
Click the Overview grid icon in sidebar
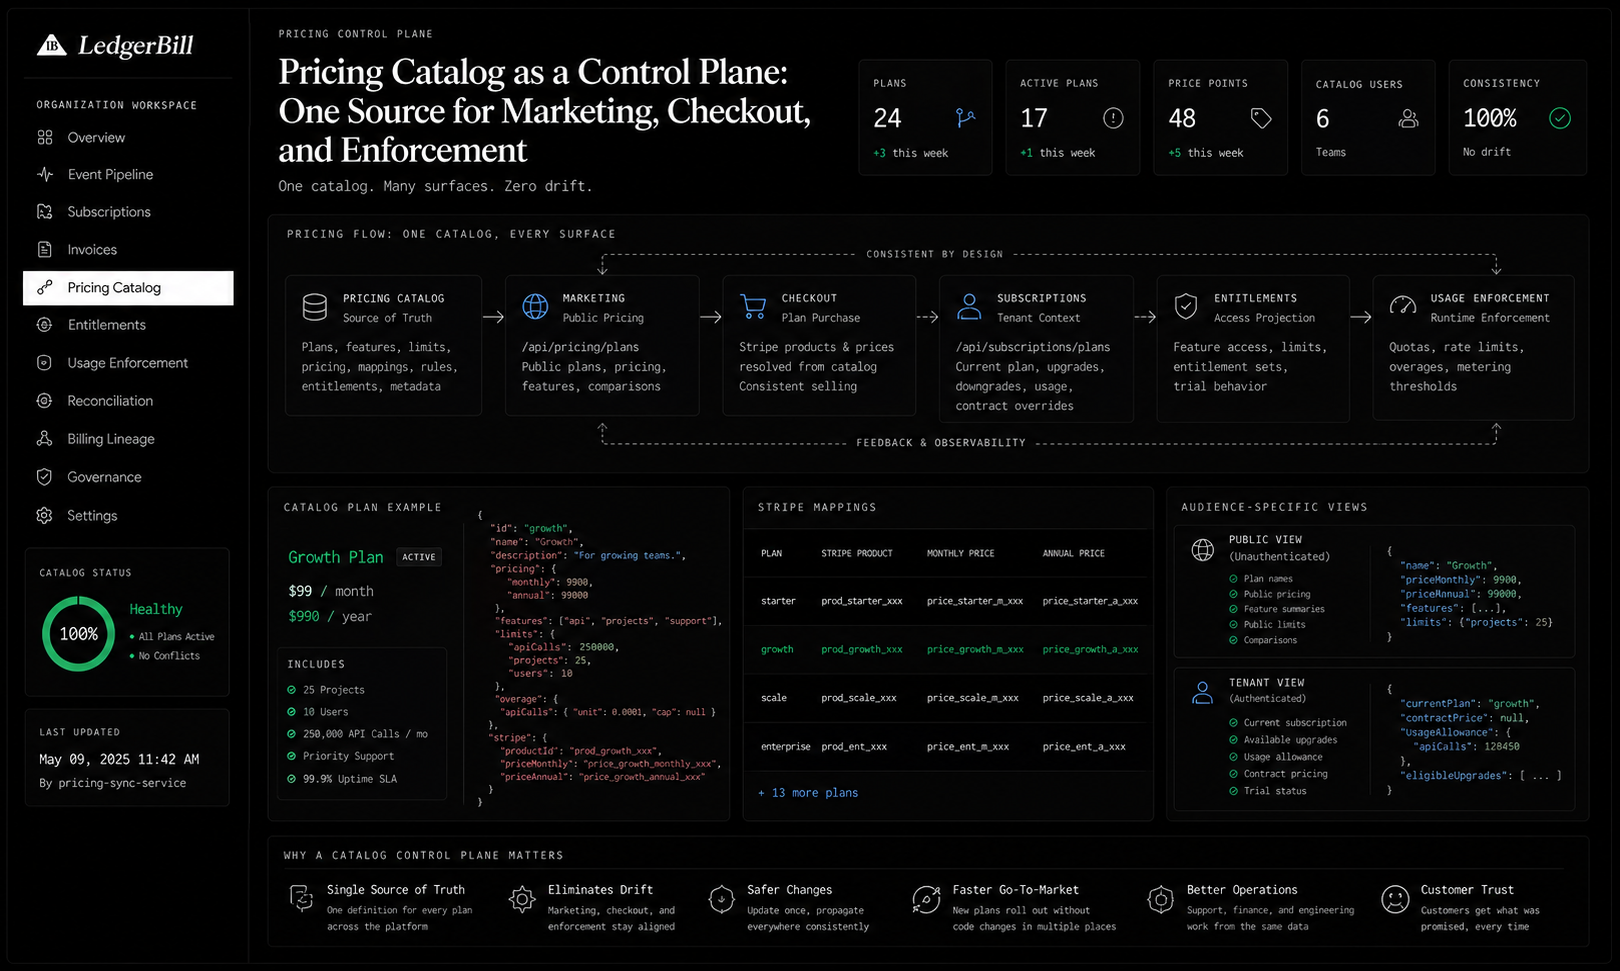[45, 137]
